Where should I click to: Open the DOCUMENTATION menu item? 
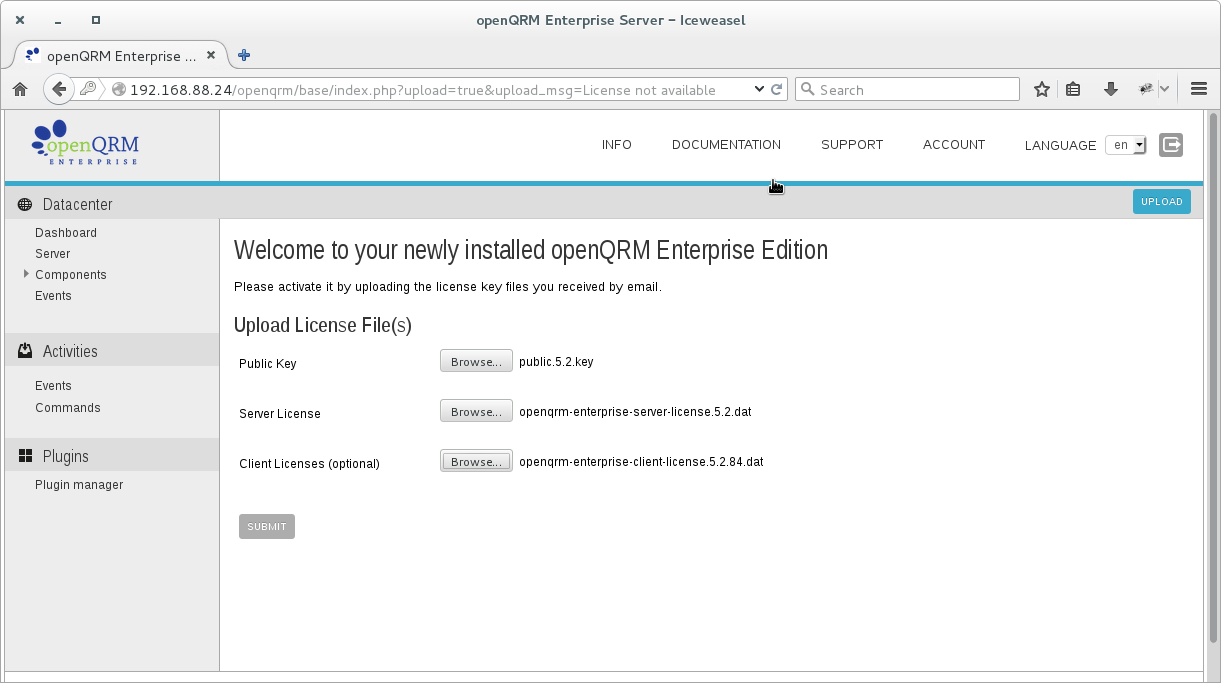pos(726,145)
